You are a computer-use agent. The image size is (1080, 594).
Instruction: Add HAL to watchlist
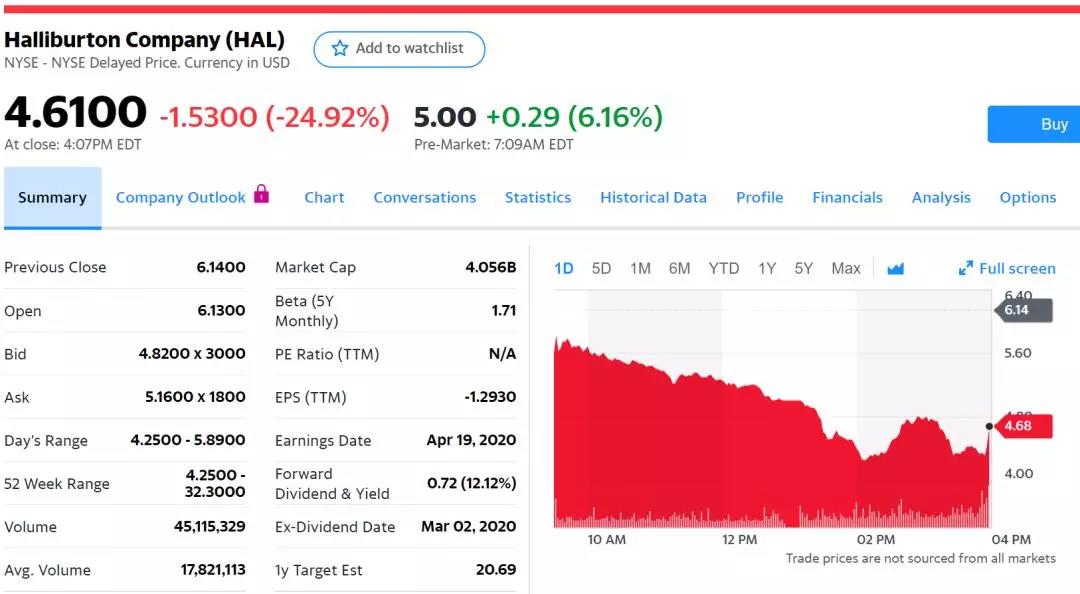399,49
